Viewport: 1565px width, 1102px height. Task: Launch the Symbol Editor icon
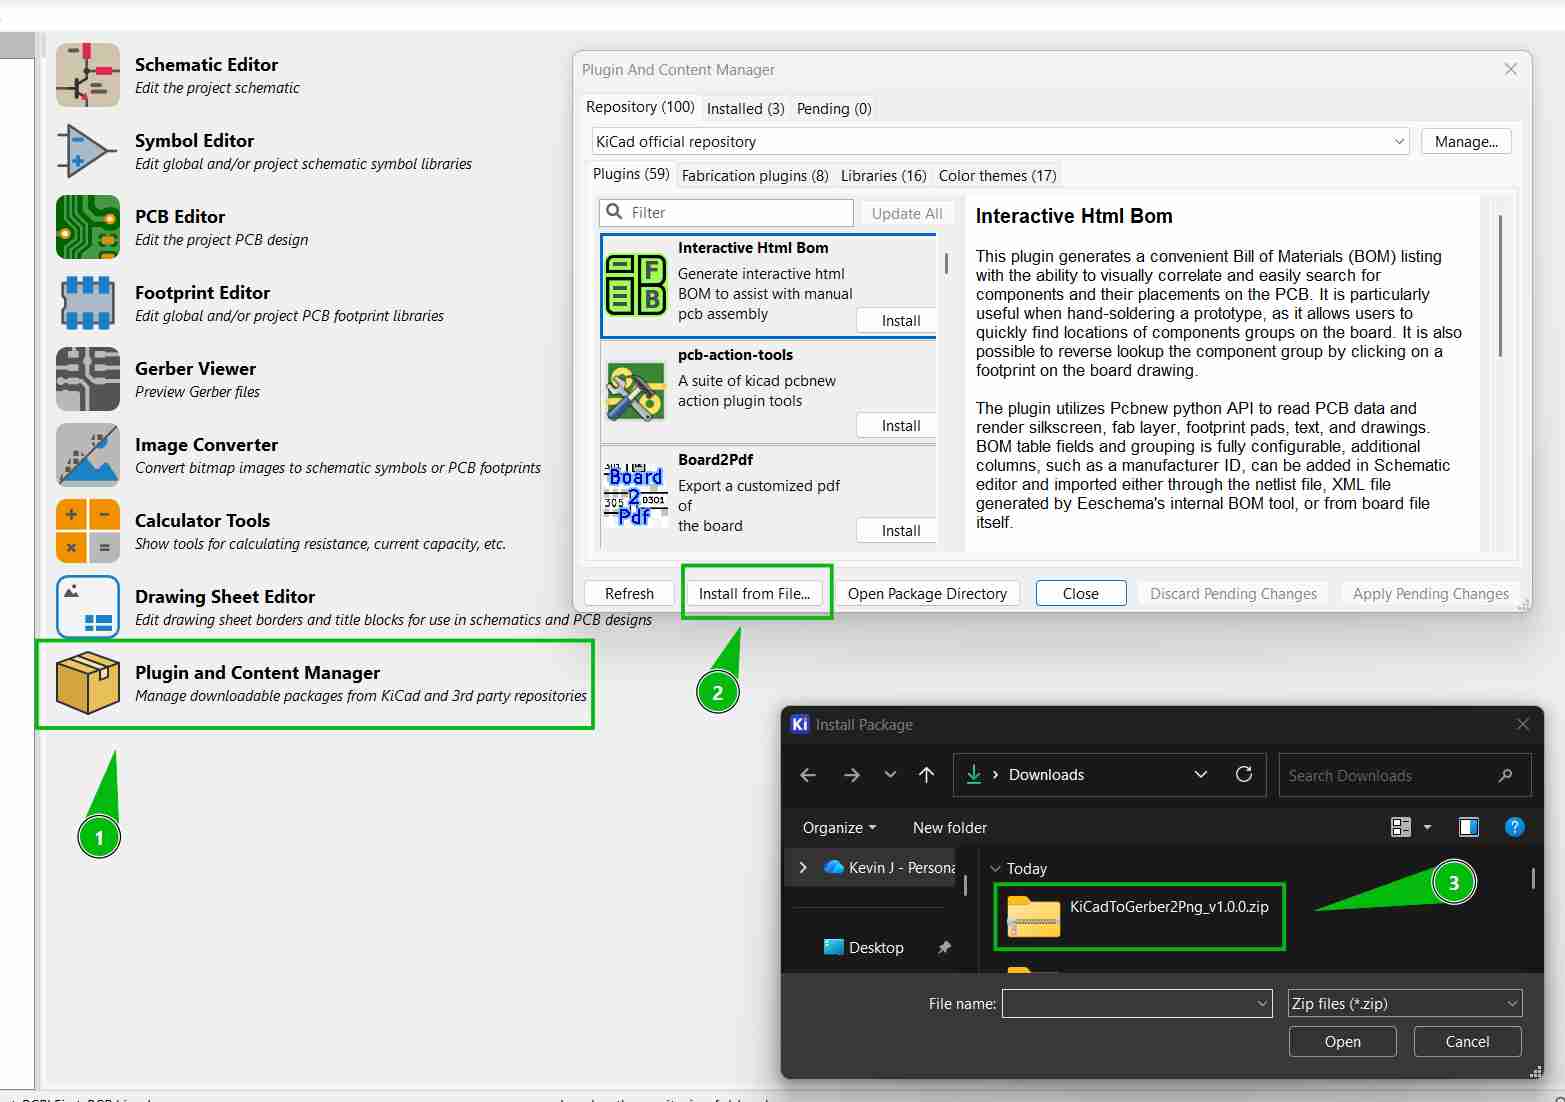[x=88, y=151]
